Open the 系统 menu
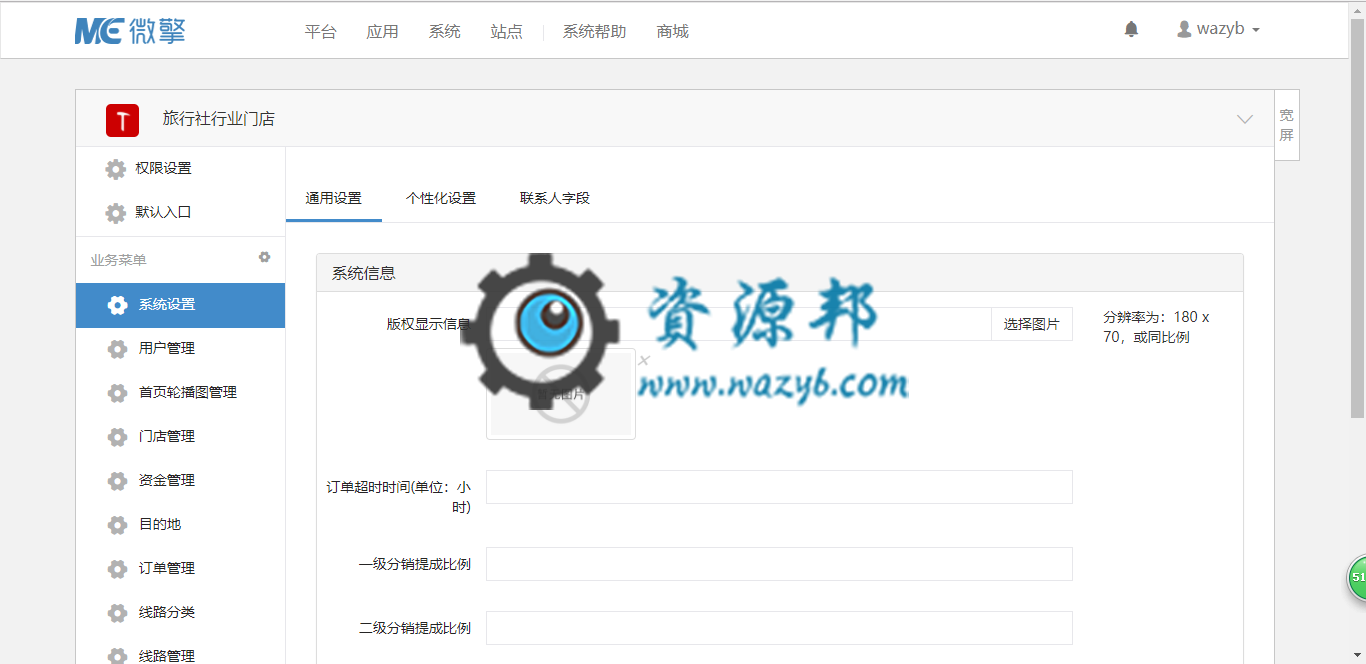Screen dimensions: 1366x664 pyautogui.click(x=444, y=31)
